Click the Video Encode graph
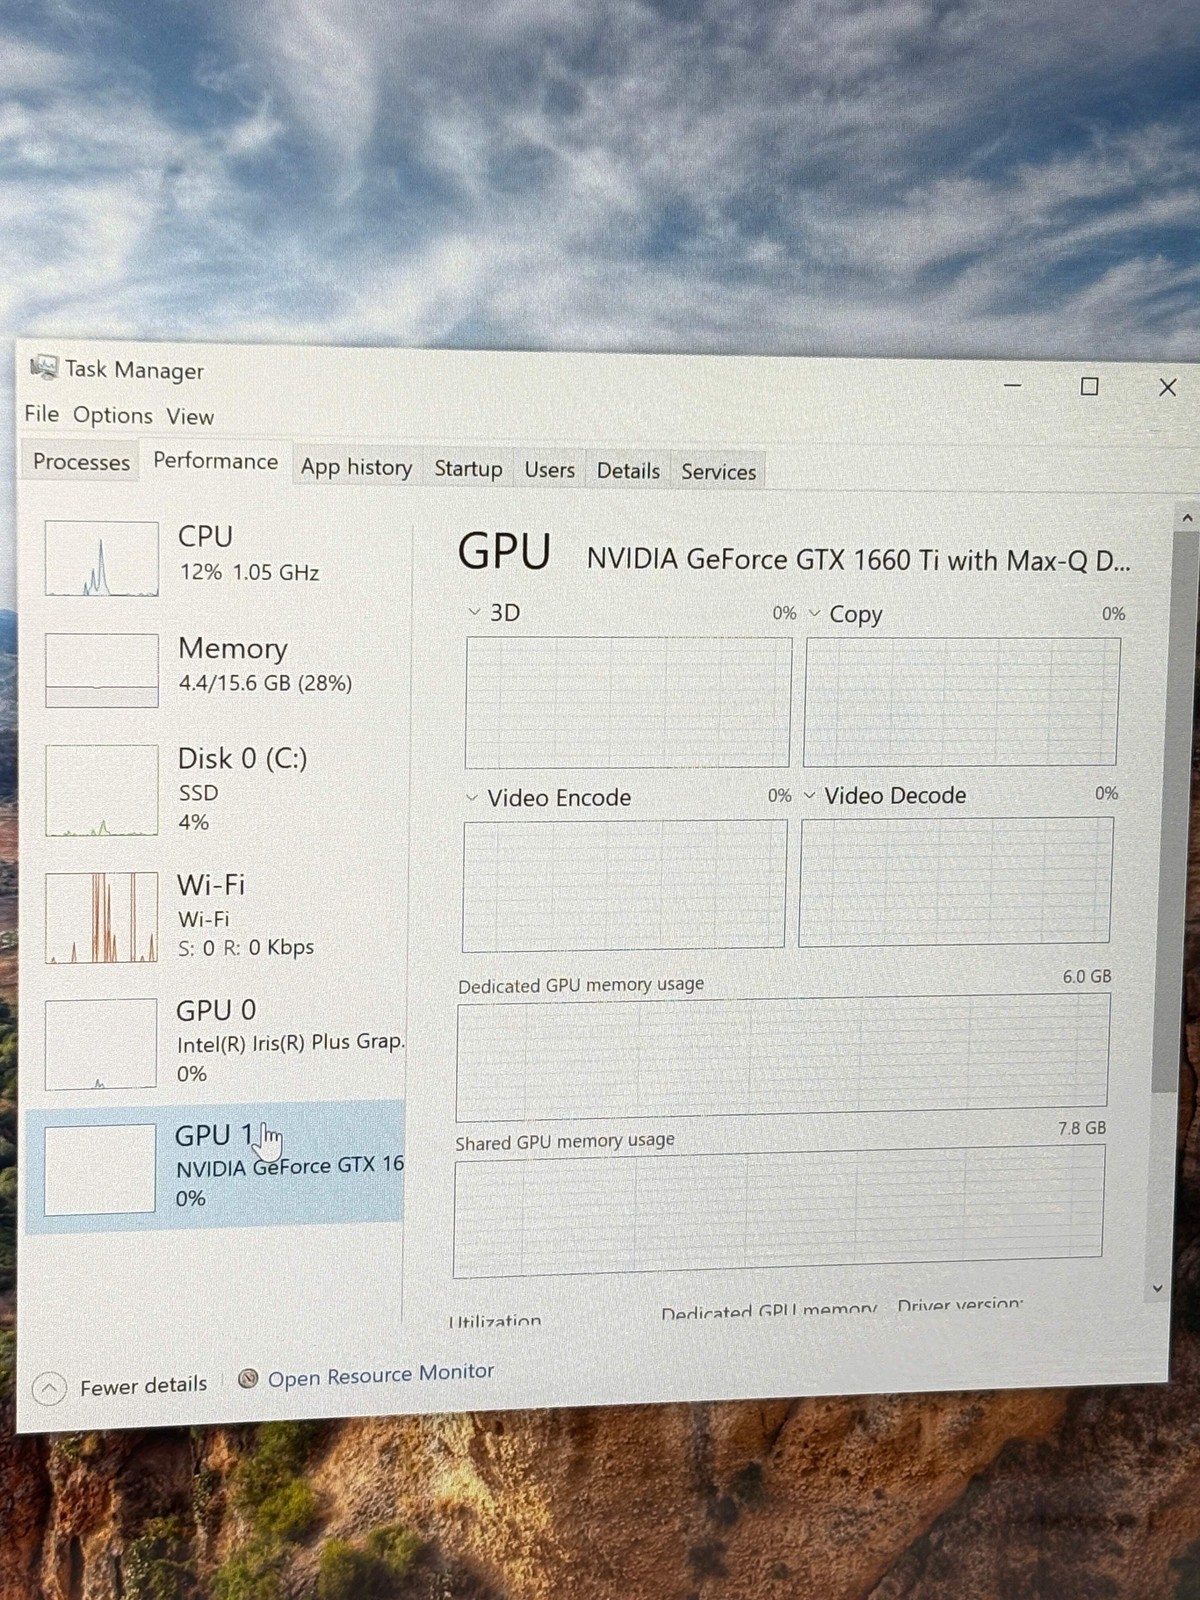The image size is (1200, 1600). [x=625, y=885]
